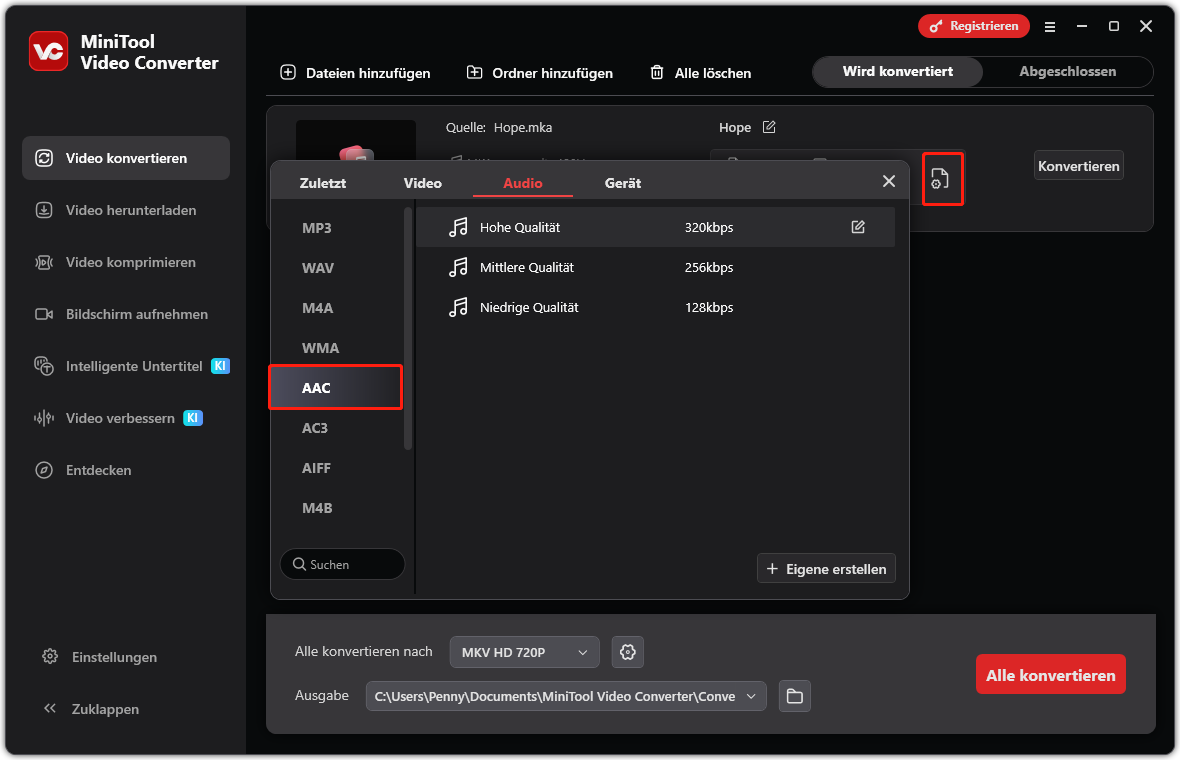The height and width of the screenshot is (760, 1180).
Task: Select Video konvertieren in sidebar
Action: click(126, 158)
